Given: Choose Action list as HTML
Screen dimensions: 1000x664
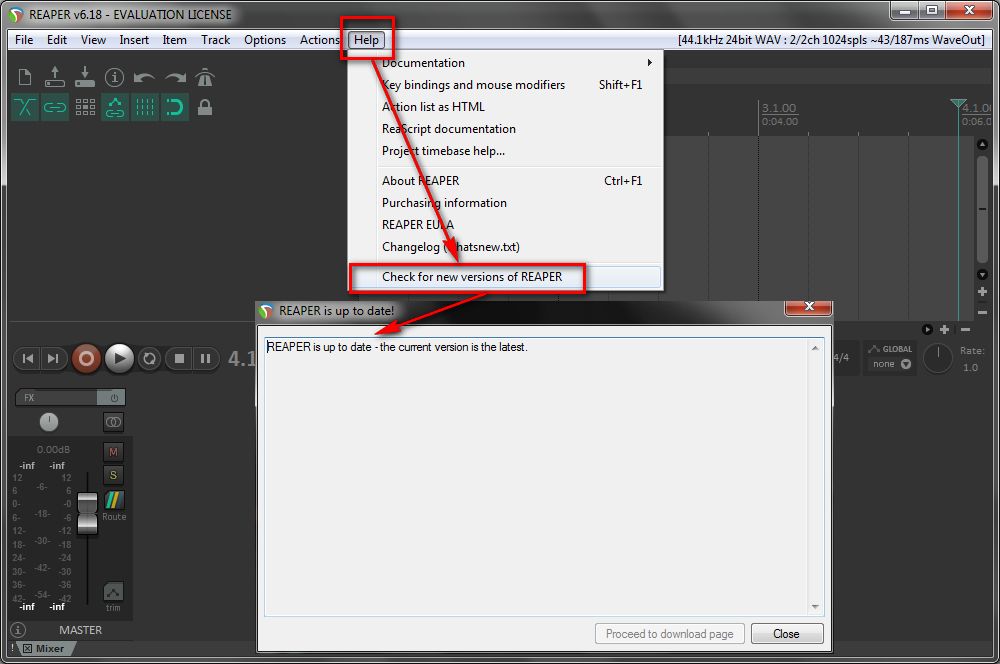Looking at the screenshot, I should pos(505,107).
